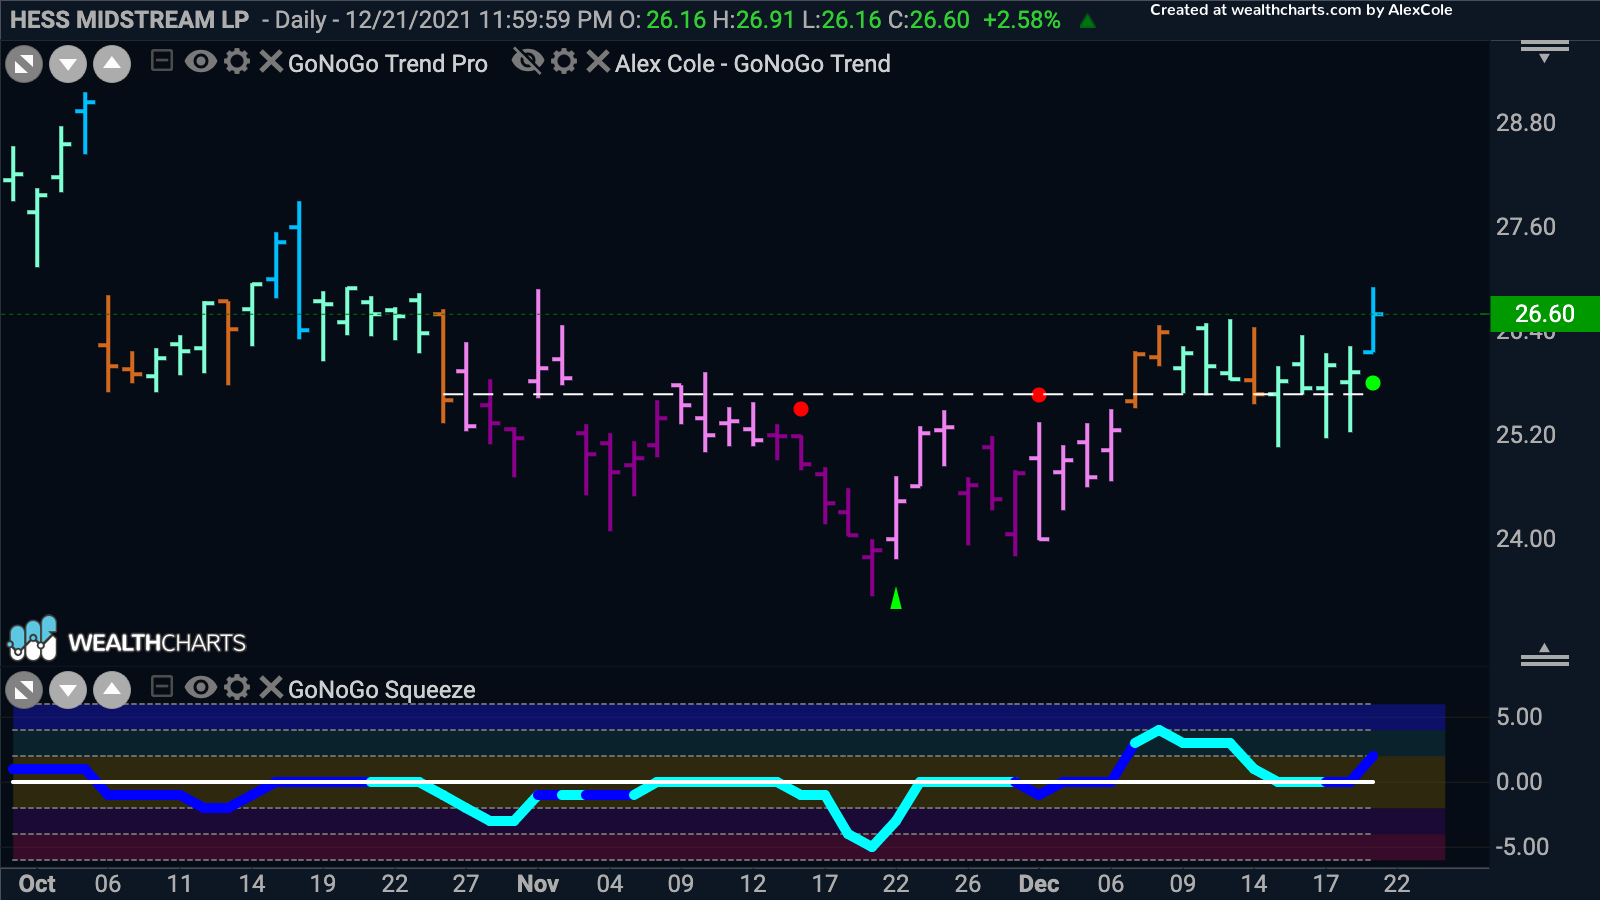Open settings for Alex Cole GoNoGo Trend
Viewport: 1600px width, 900px height.
pyautogui.click(x=564, y=62)
